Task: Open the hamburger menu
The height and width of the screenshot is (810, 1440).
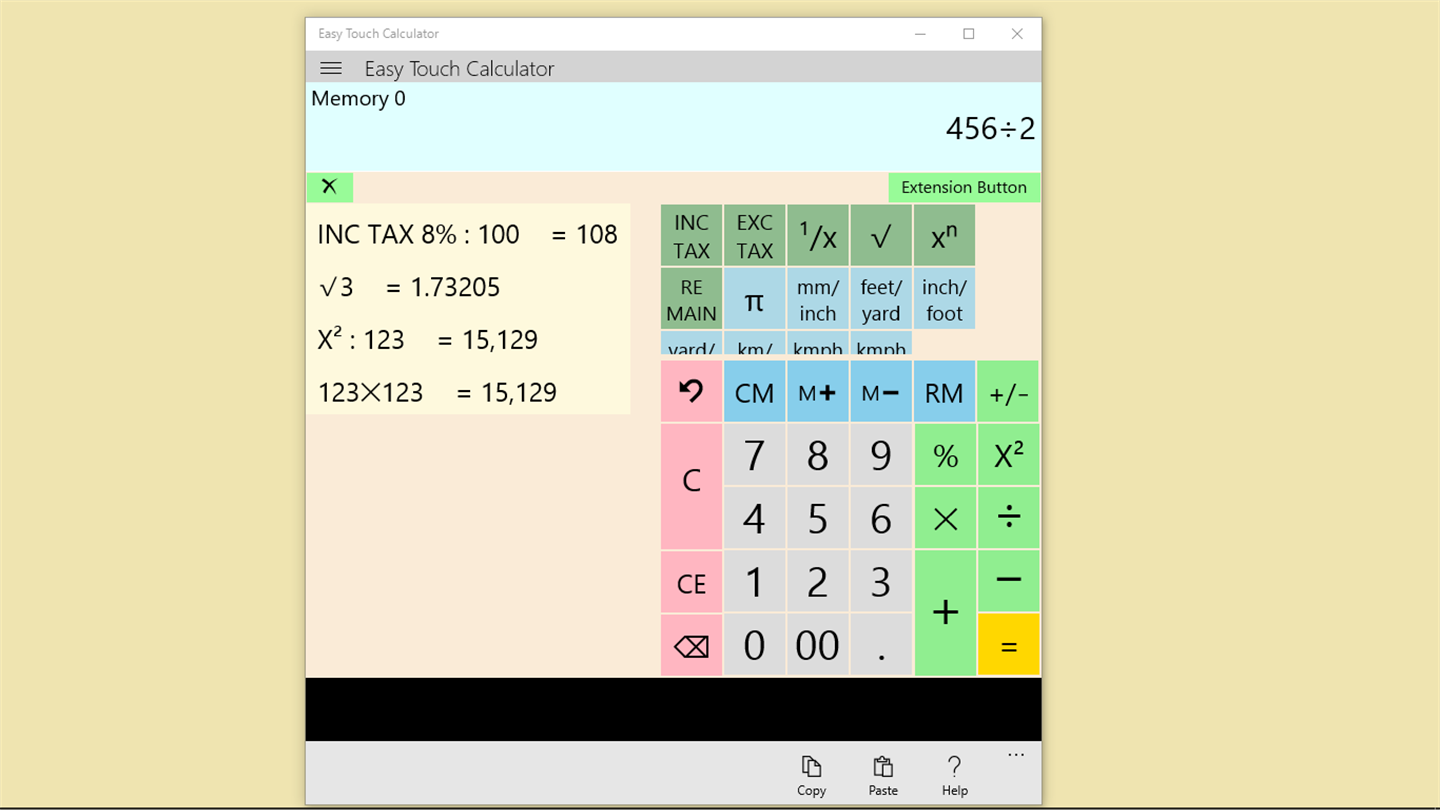Action: [331, 68]
